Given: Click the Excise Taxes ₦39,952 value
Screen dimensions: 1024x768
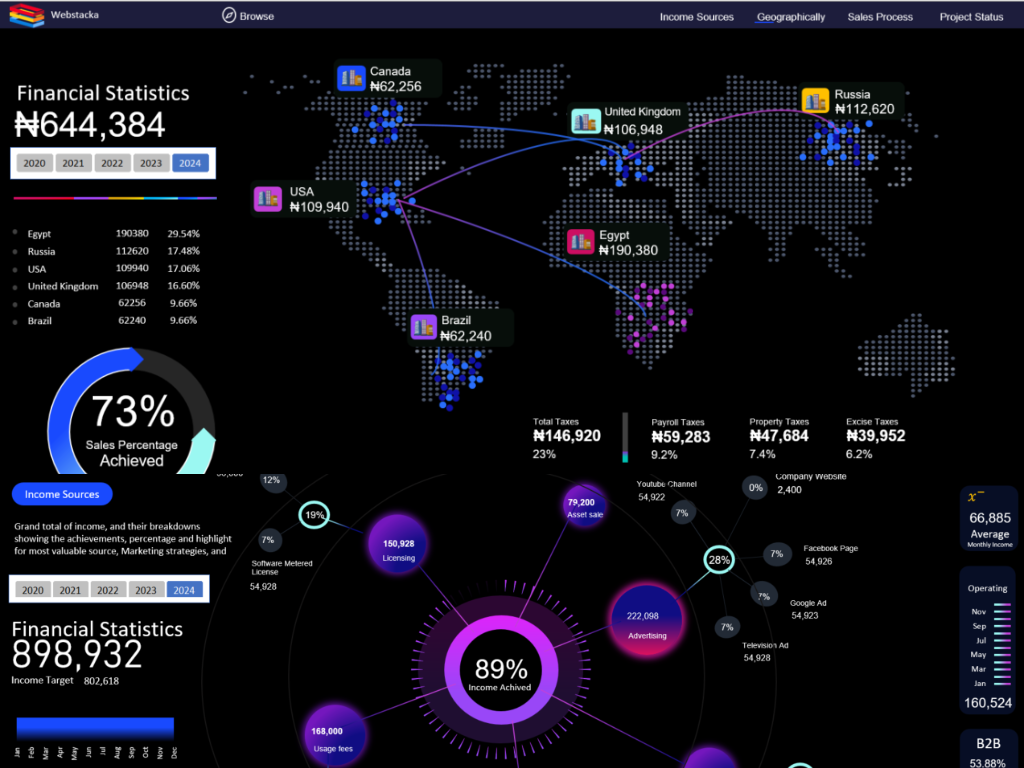Looking at the screenshot, I should tap(876, 436).
